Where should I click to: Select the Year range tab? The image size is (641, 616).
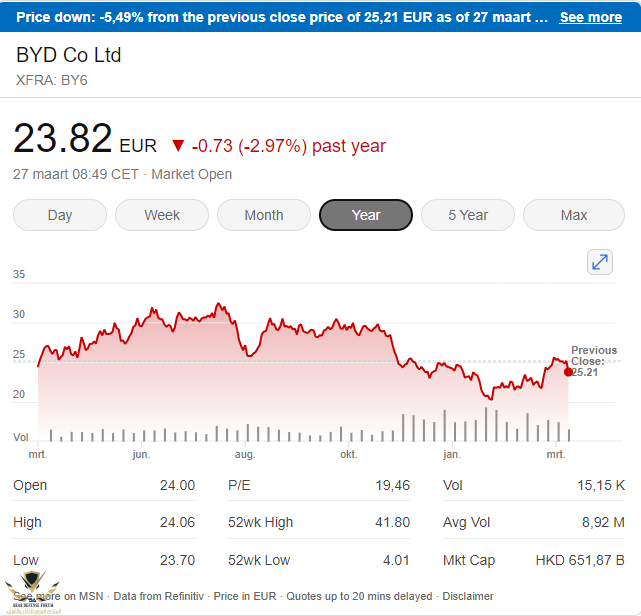tap(366, 215)
